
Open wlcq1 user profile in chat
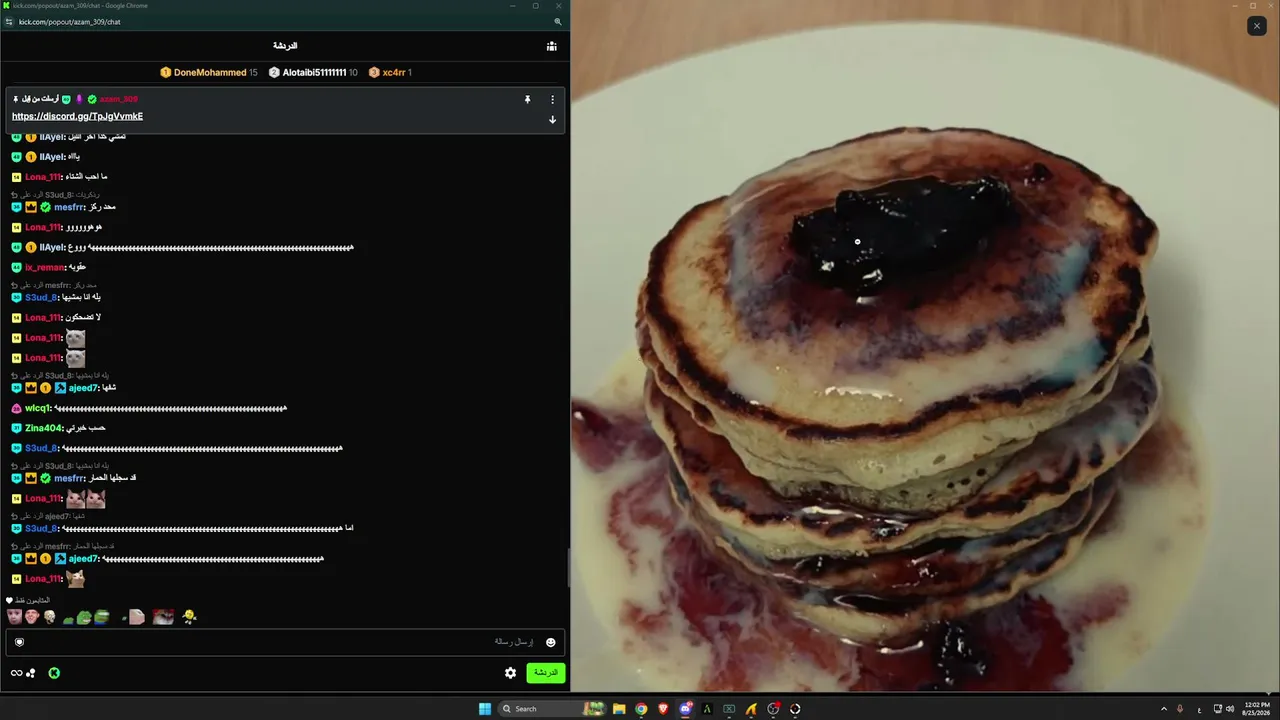pos(38,408)
